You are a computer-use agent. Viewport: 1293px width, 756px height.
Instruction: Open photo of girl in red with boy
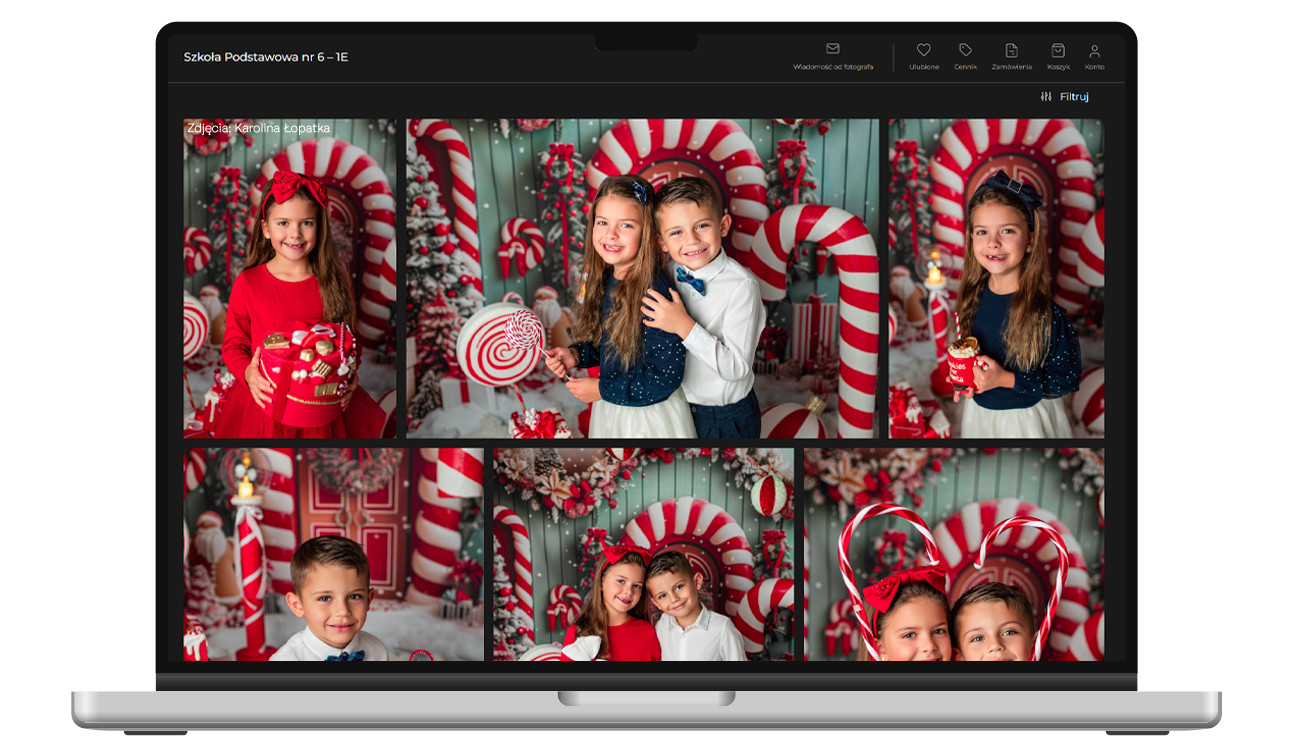(644, 554)
